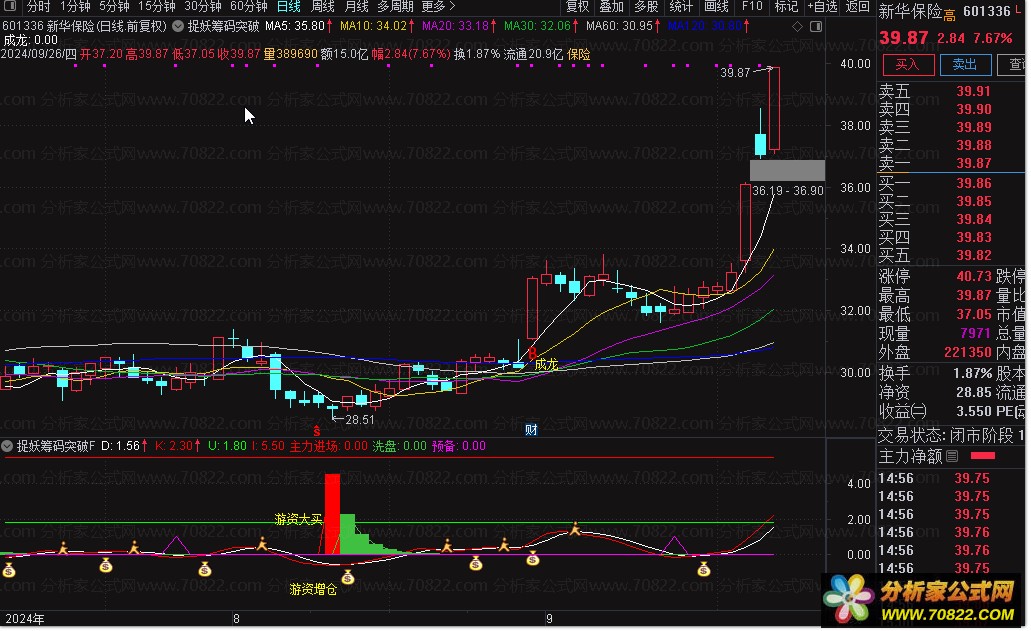The height and width of the screenshot is (631, 1031).
Task: Click the MA30: 32.06 label
Action: coord(537,26)
